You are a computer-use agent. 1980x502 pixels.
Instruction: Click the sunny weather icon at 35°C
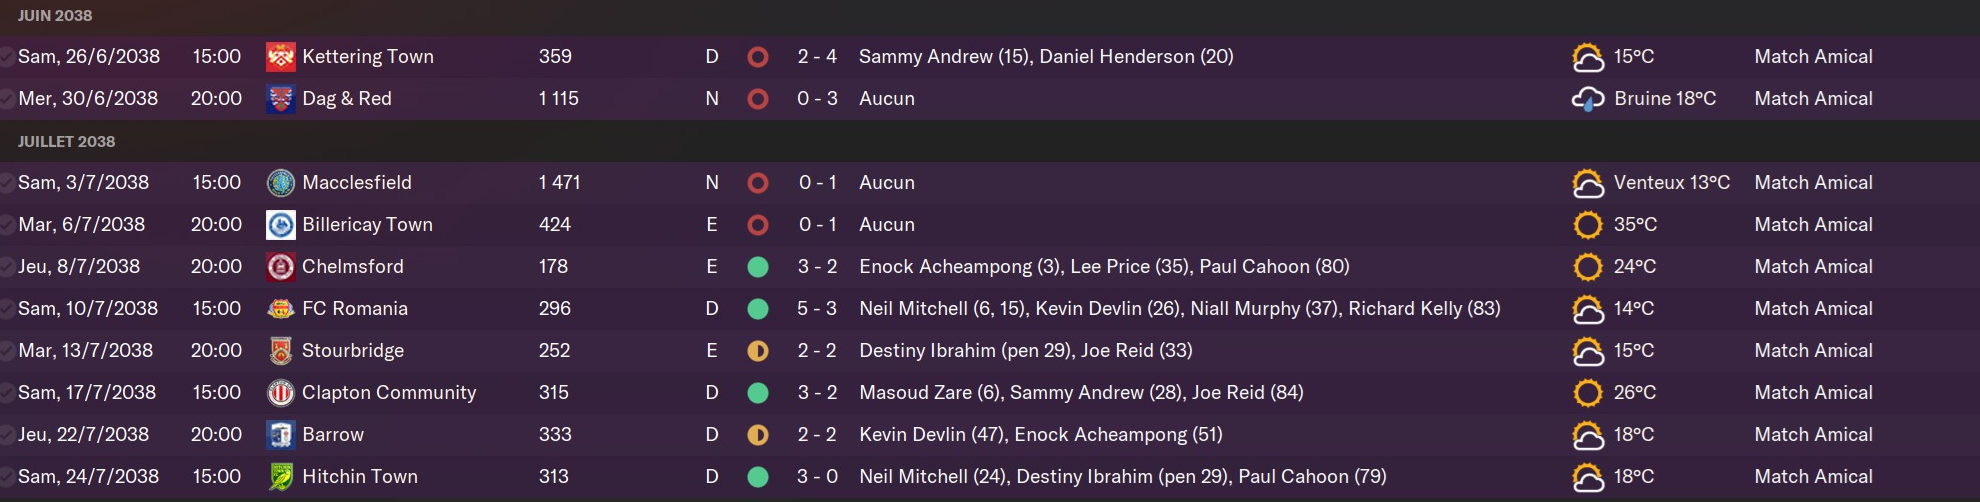pyautogui.click(x=1588, y=225)
